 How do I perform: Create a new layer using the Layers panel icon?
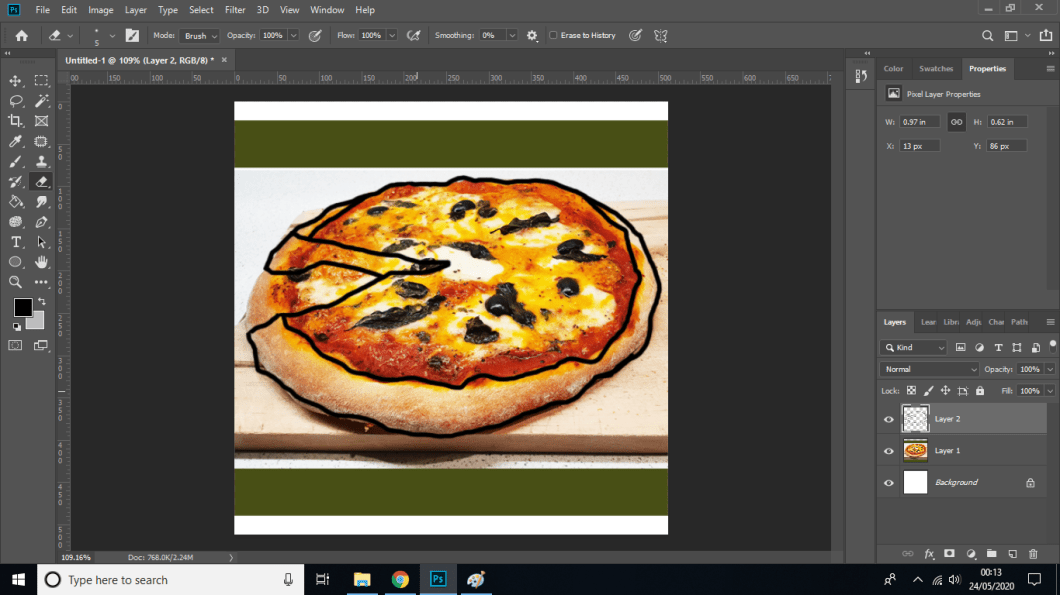point(1013,553)
